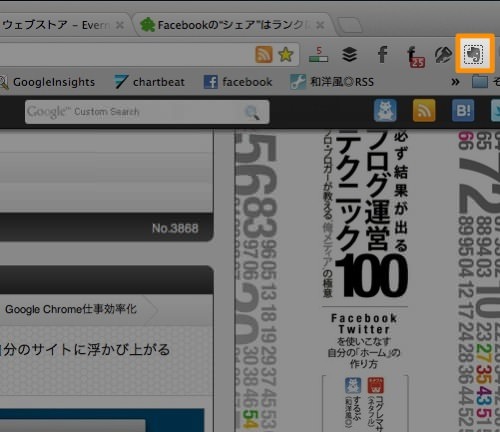Switch to the Facebookの"シェア" tab
This screenshot has height=432, width=500.
(232, 25)
